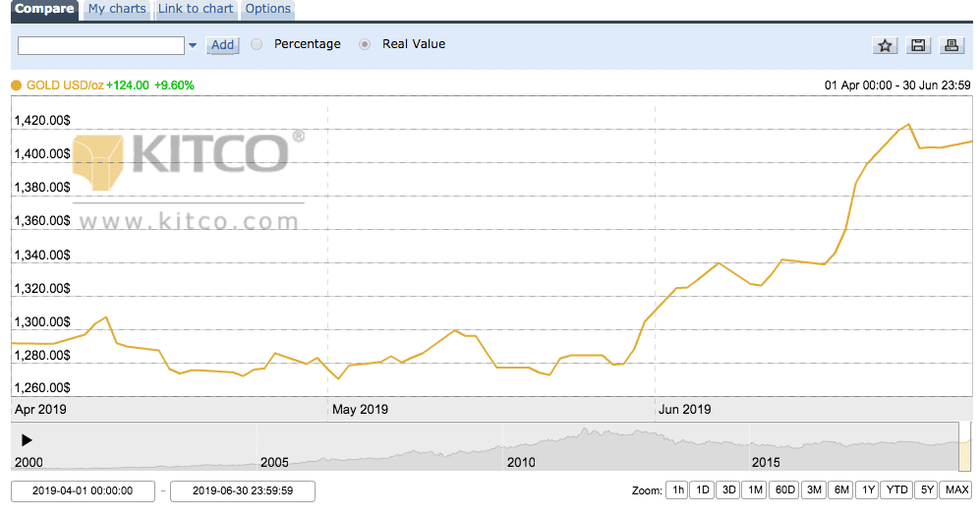Choose the YTD zoom button
This screenshot has height=514, width=980.
tap(897, 490)
